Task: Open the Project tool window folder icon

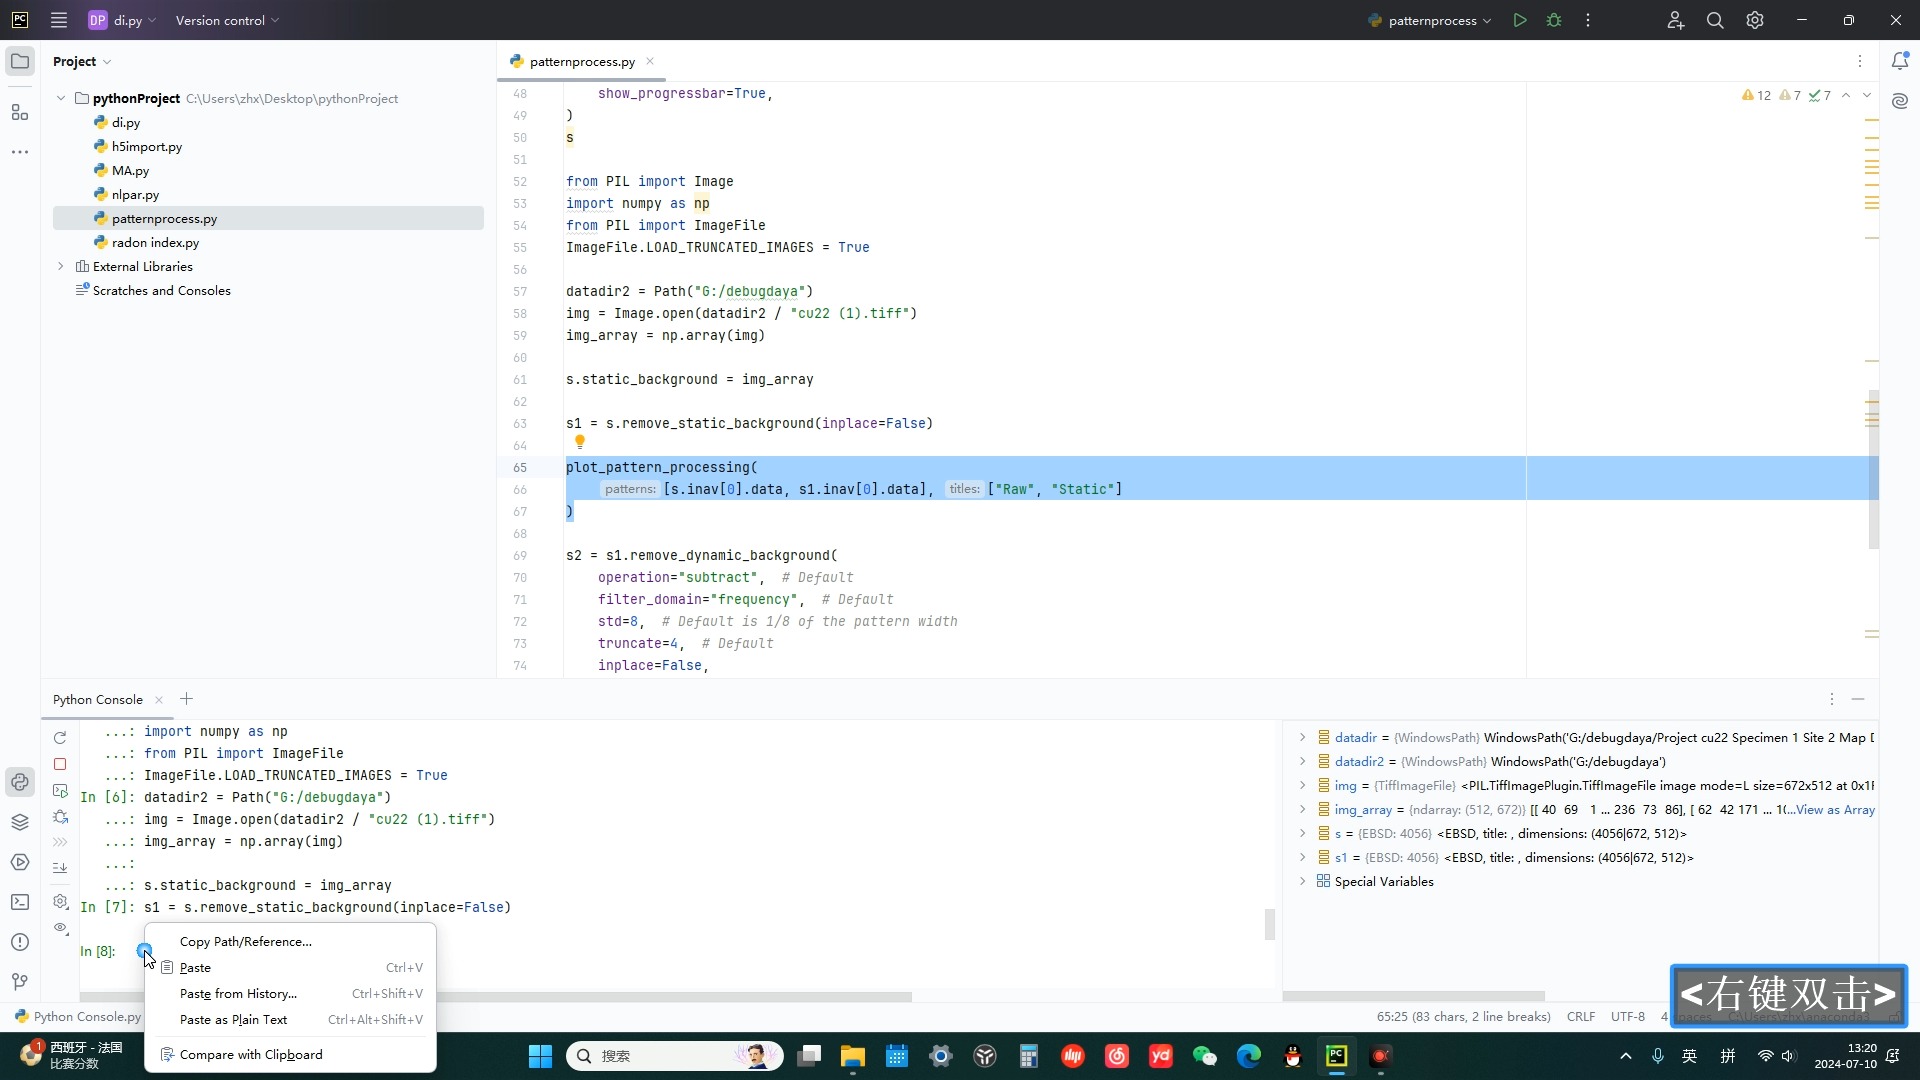Action: pyautogui.click(x=20, y=61)
